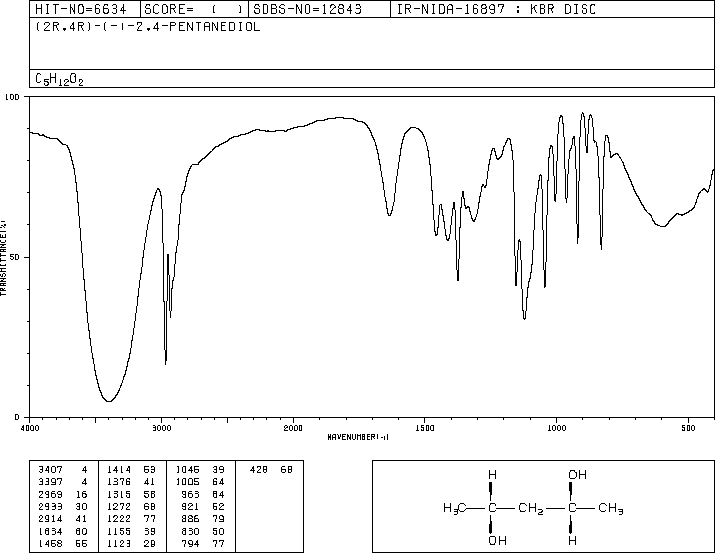Select peak table entry 1155
The width and height of the screenshot is (715, 553).
119,532
